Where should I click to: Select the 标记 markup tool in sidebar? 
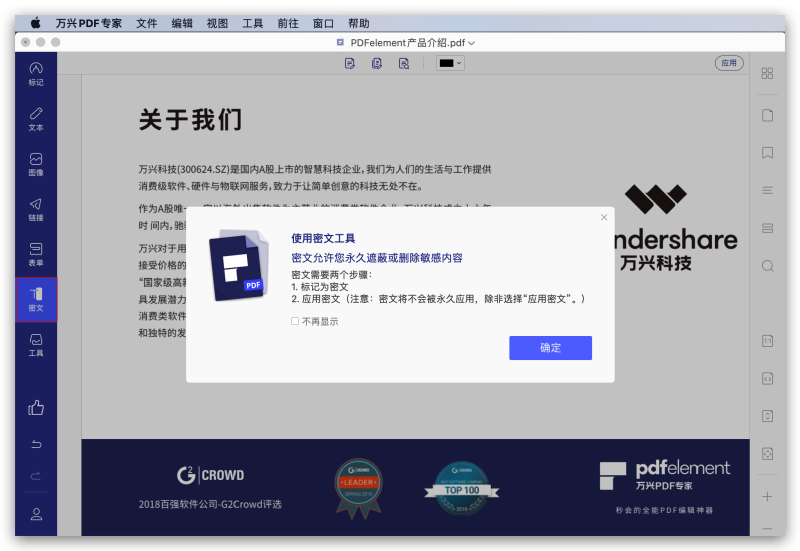36,74
